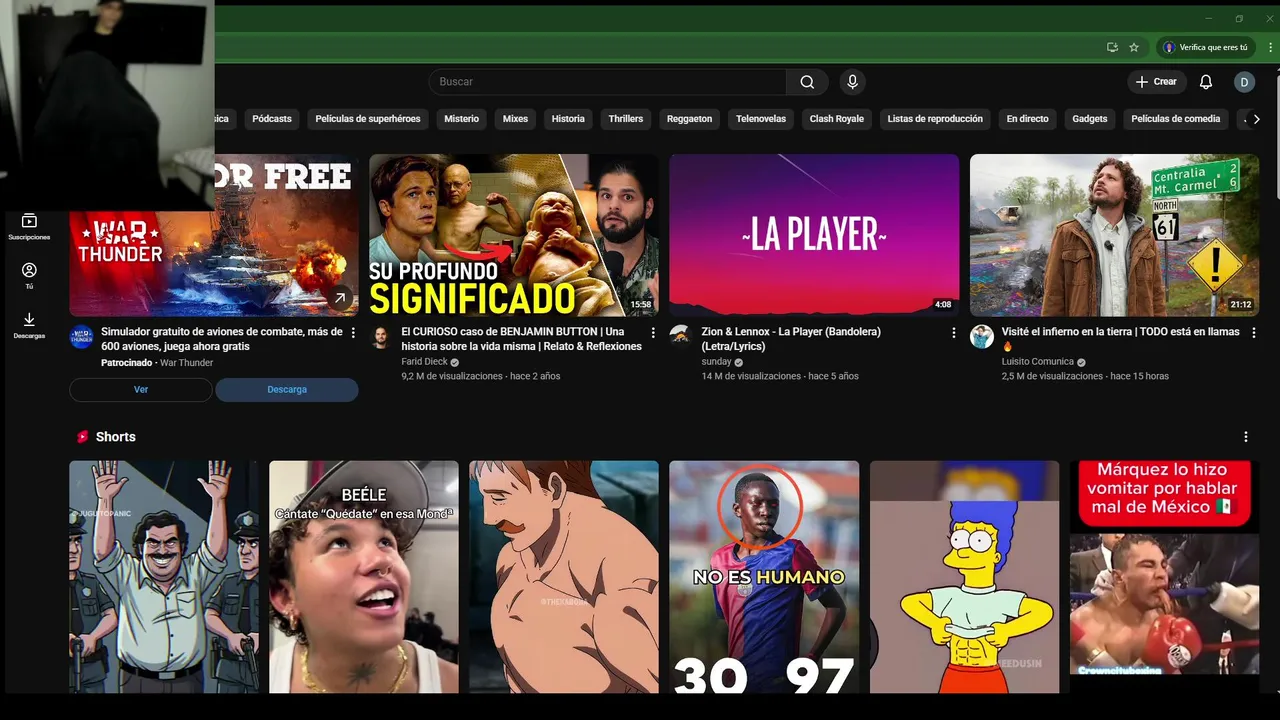Click the Shorts section heading
The height and width of the screenshot is (720, 1280).
coord(115,437)
